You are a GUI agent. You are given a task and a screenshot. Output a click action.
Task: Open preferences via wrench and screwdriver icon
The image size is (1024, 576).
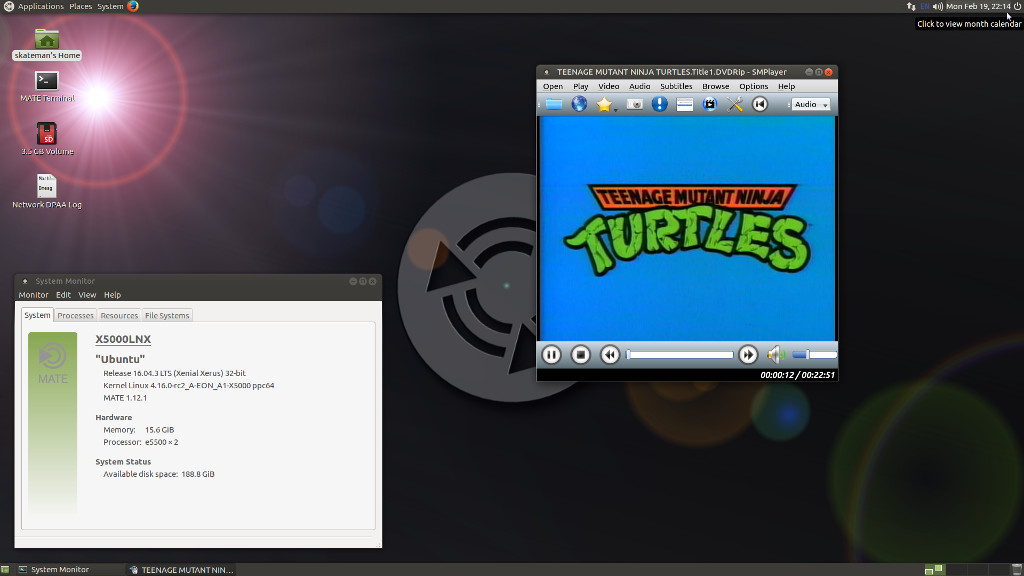[x=735, y=104]
